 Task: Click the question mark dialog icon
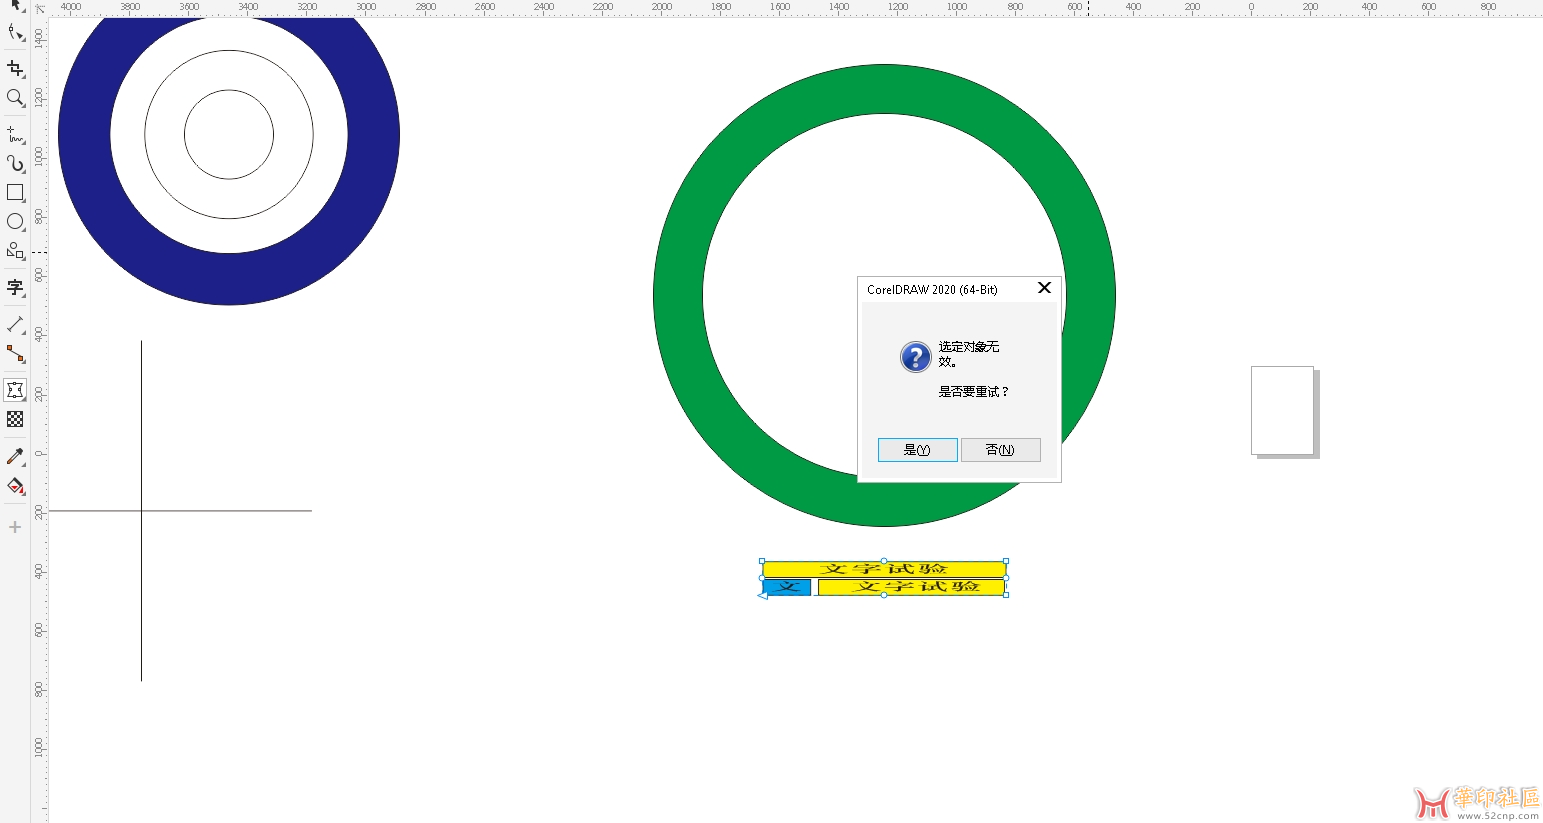tap(915, 357)
